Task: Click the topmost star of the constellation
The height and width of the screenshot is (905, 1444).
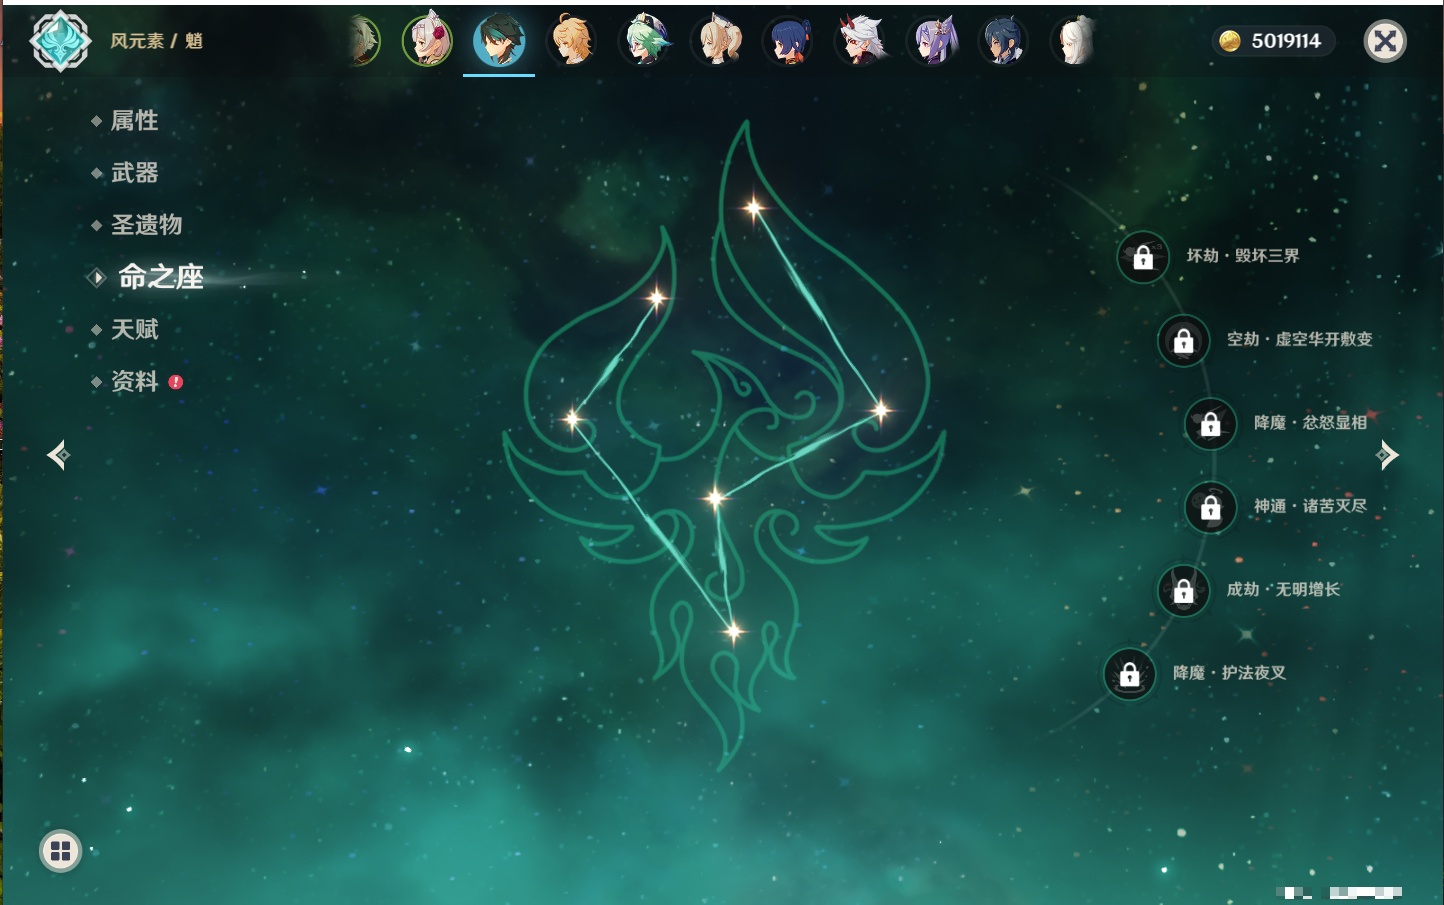Action: (x=754, y=208)
